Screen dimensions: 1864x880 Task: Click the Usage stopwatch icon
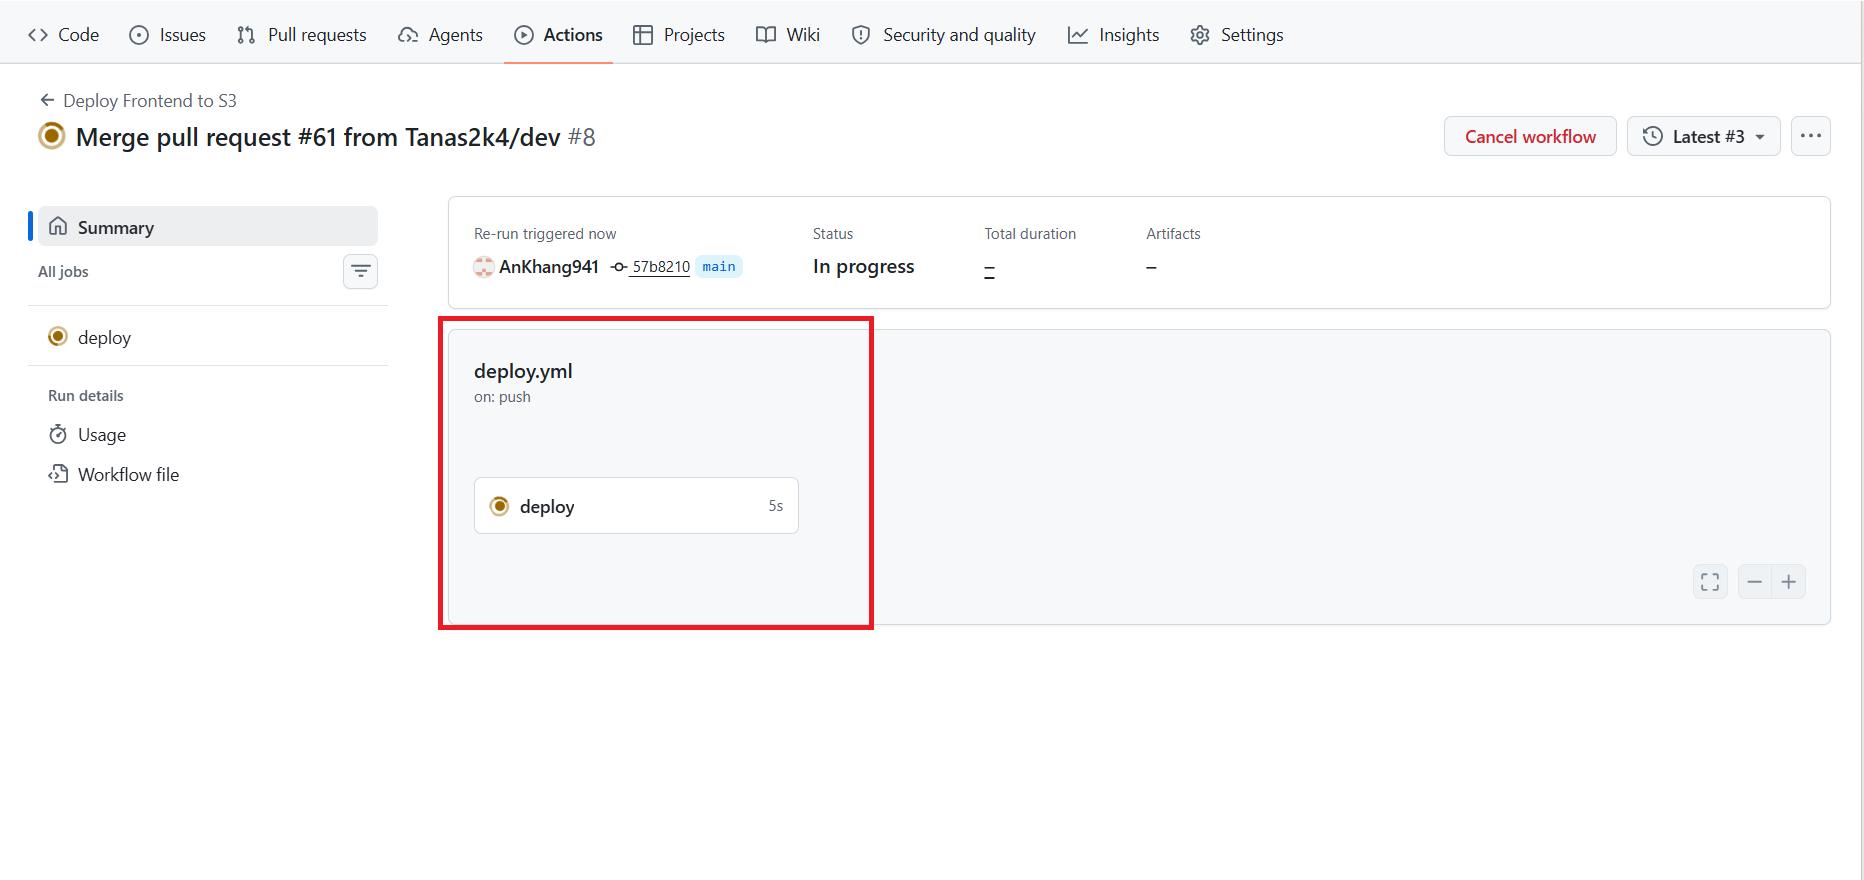[58, 434]
